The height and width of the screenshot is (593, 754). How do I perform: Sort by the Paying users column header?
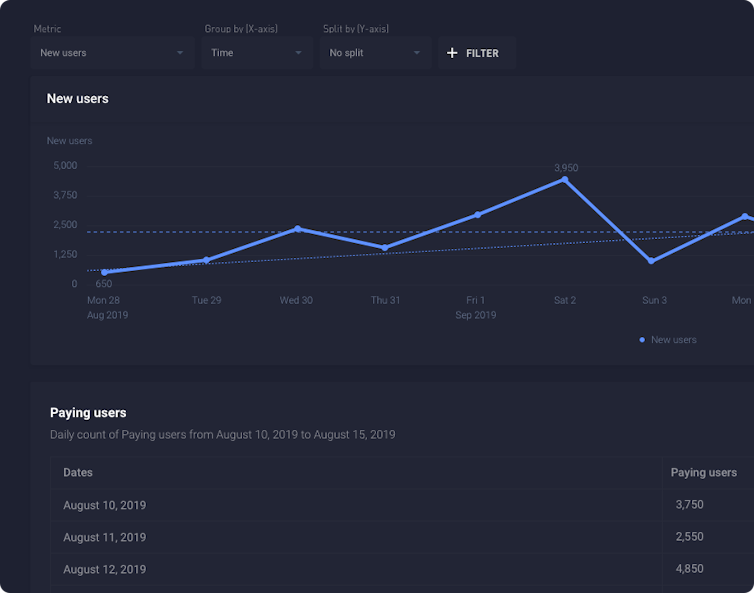703,473
